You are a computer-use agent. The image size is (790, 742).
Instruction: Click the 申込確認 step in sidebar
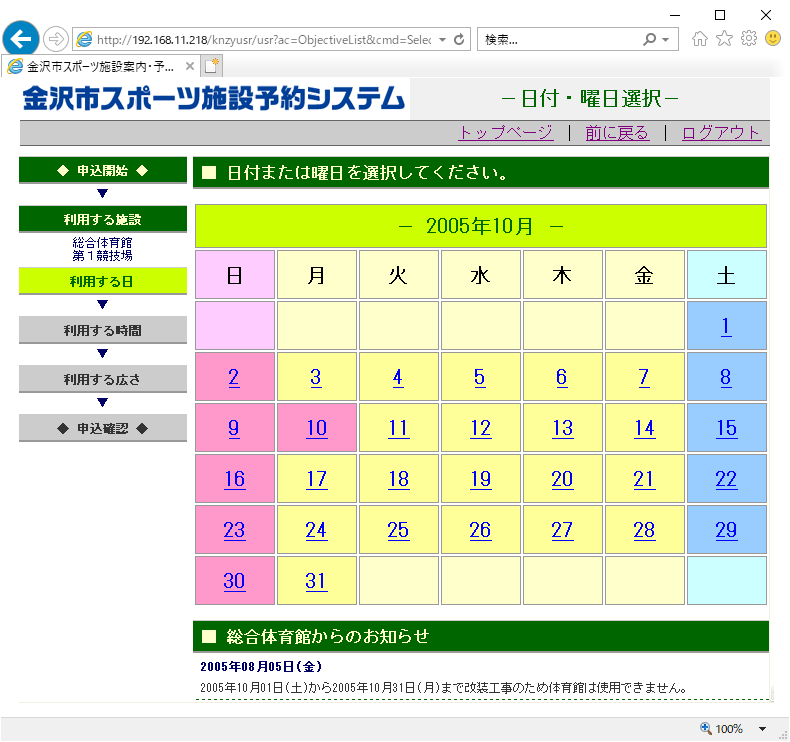click(103, 428)
